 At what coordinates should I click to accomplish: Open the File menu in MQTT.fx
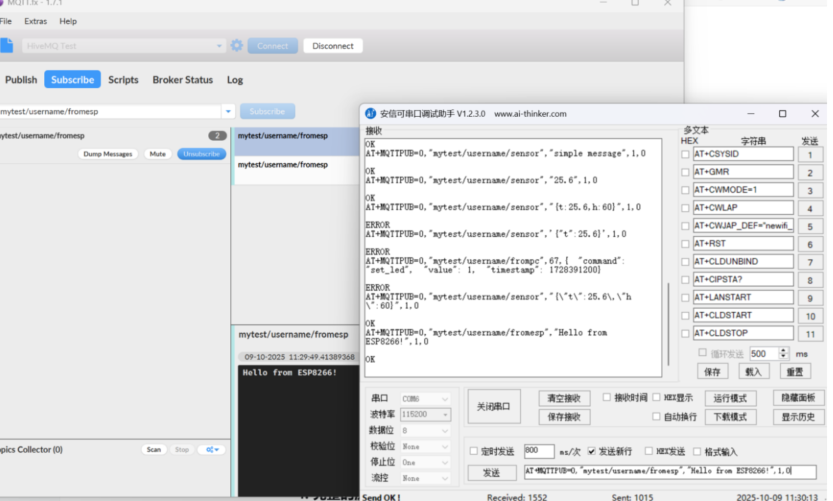click(6, 21)
